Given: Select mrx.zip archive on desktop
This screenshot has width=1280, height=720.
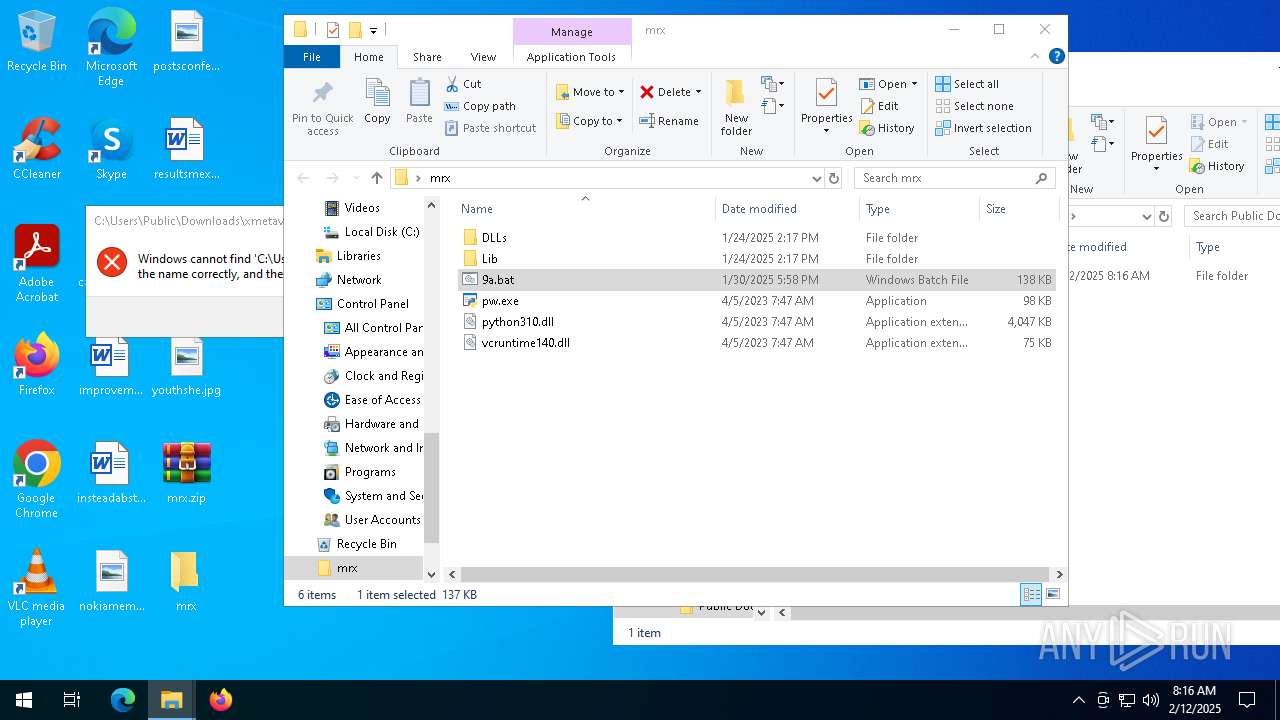Looking at the screenshot, I should click(186, 473).
